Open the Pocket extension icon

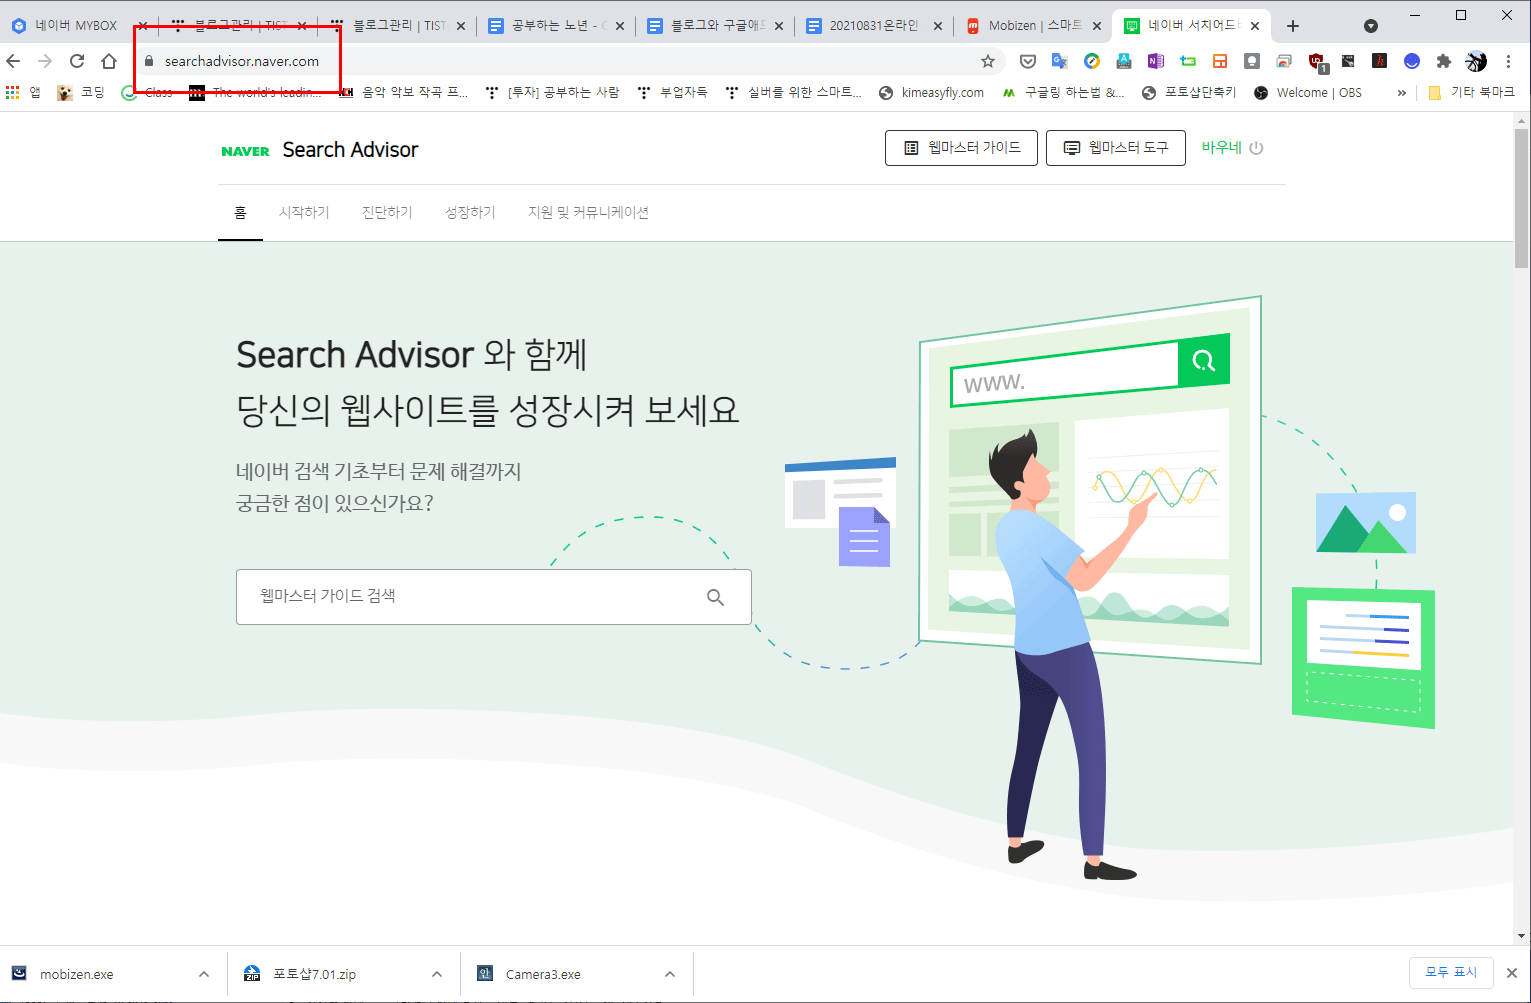[x=1028, y=61]
